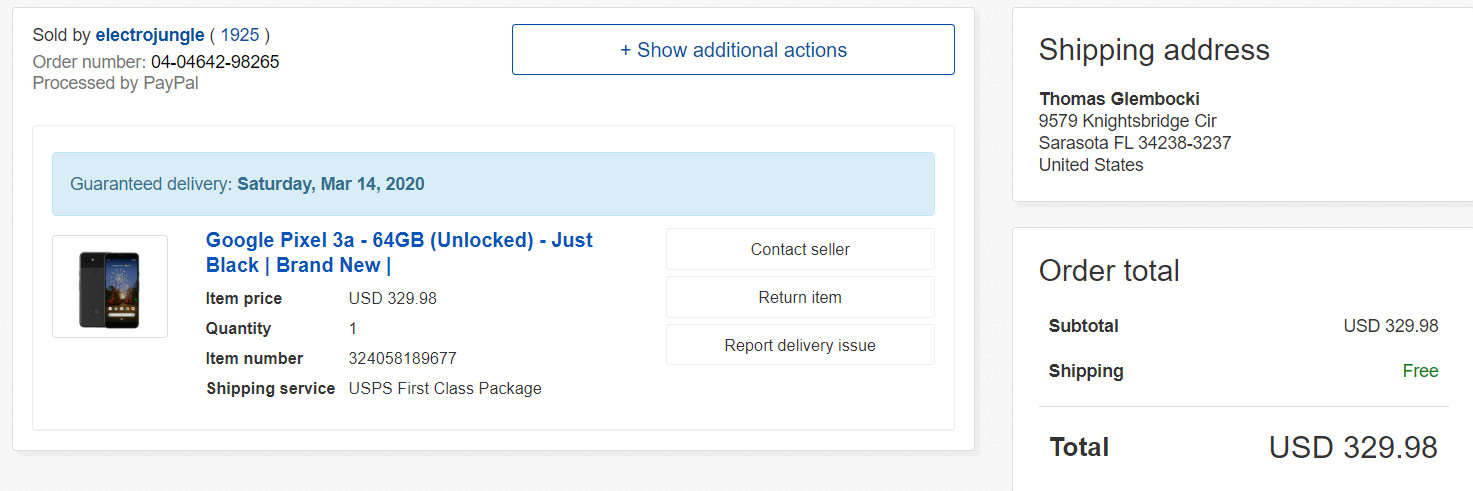Click the Pixel 3a product thumbnail
The height and width of the screenshot is (491, 1473).
click(x=110, y=287)
